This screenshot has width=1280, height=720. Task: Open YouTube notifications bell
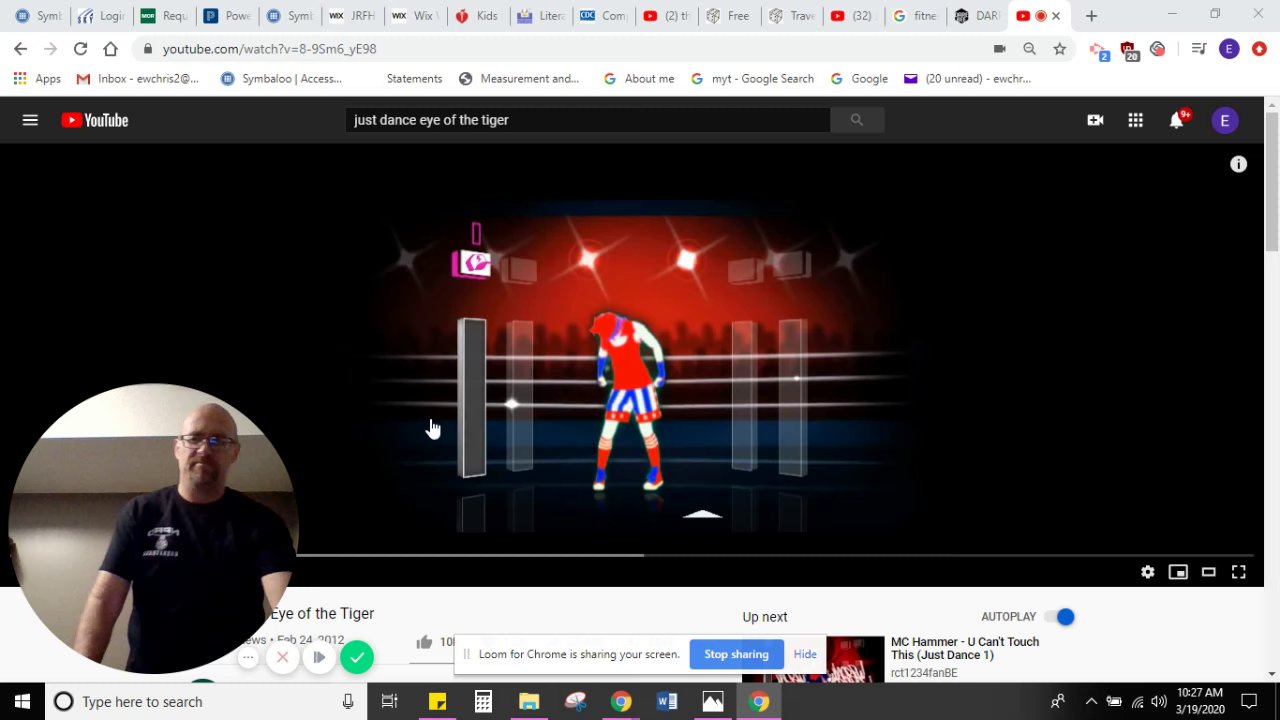click(x=1177, y=120)
